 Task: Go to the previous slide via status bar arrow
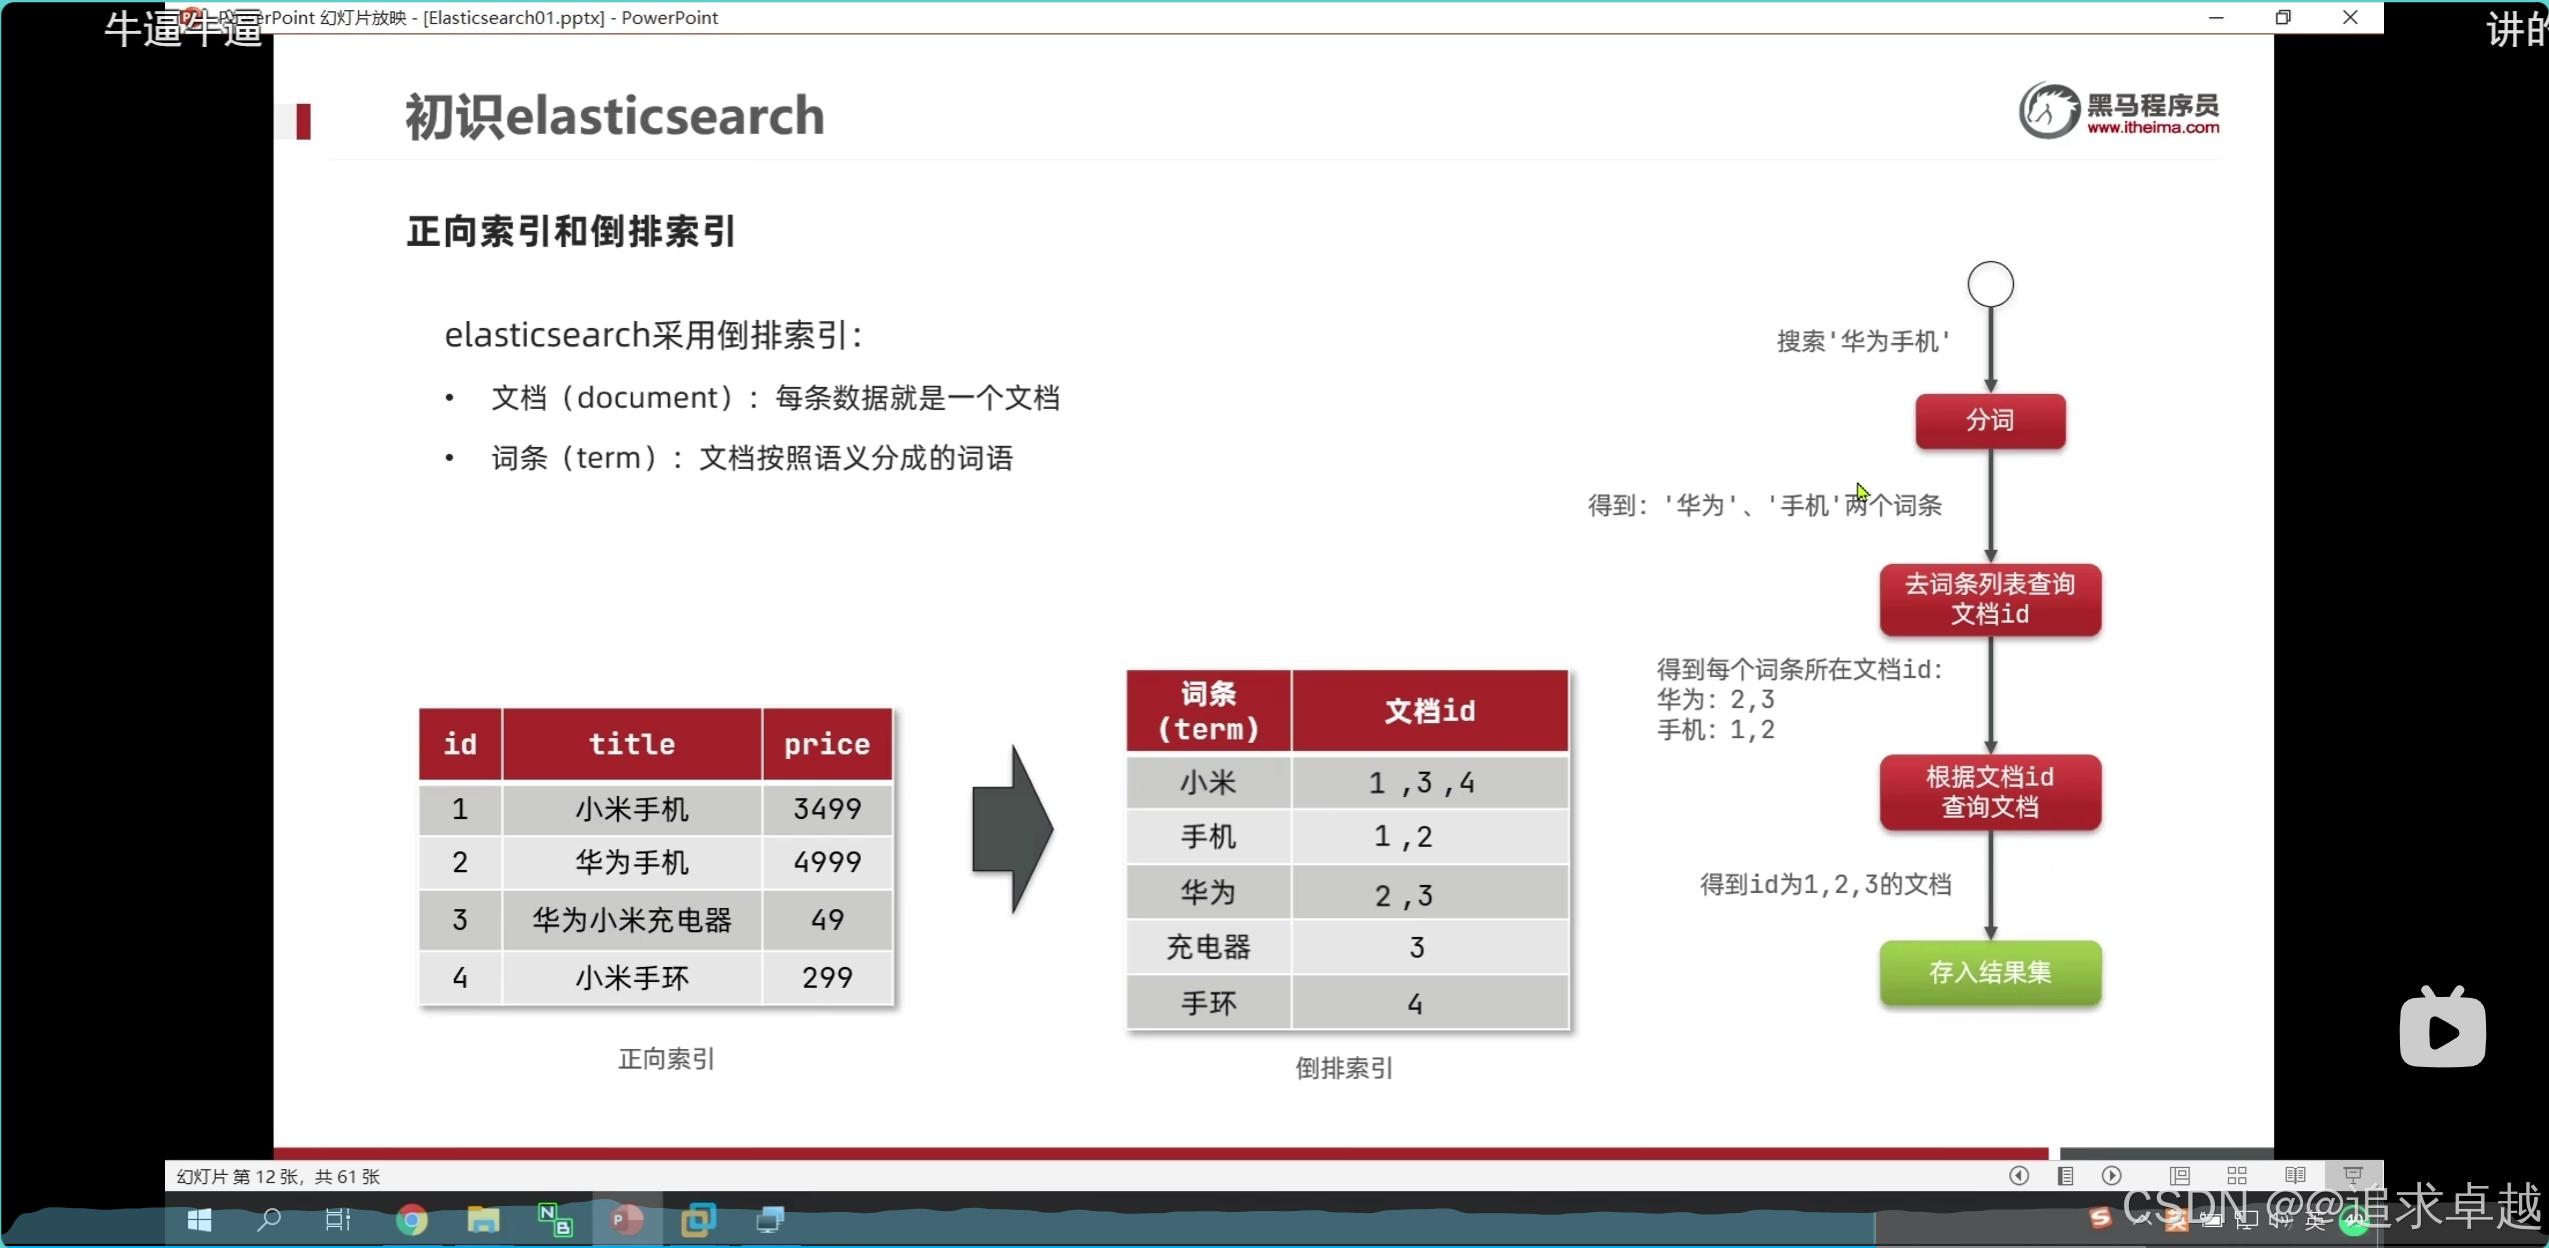tap(2018, 1176)
